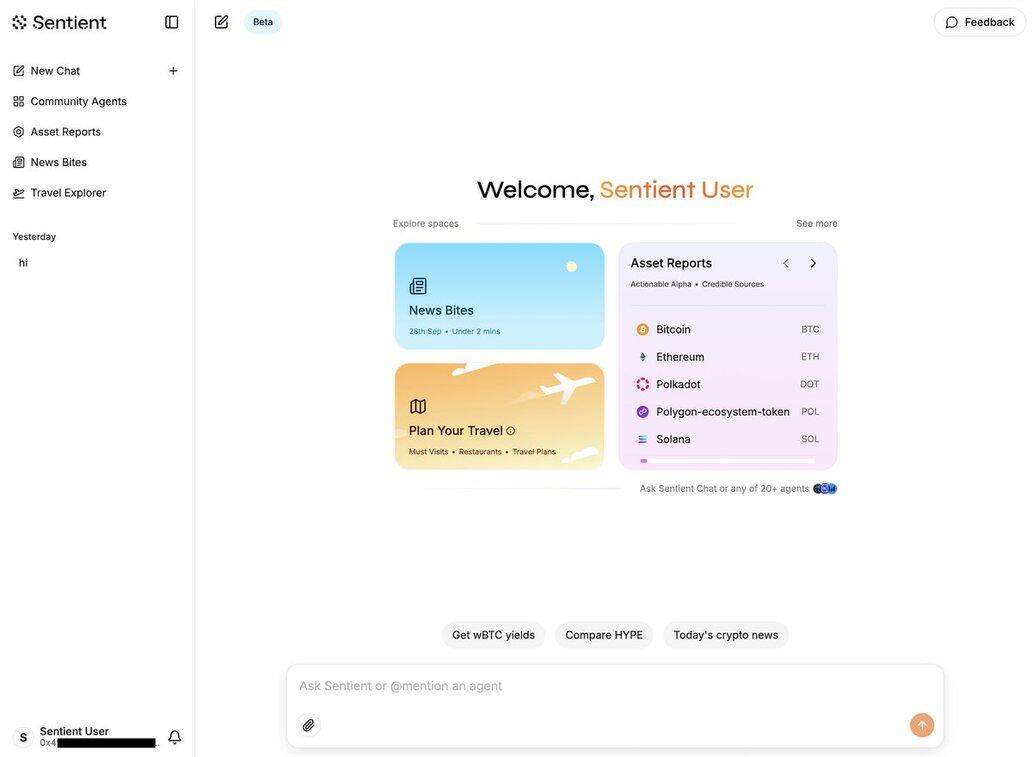Image resolution: width=1032 pixels, height=757 pixels.
Task: Click the plus icon next to New Chat
Action: (173, 70)
